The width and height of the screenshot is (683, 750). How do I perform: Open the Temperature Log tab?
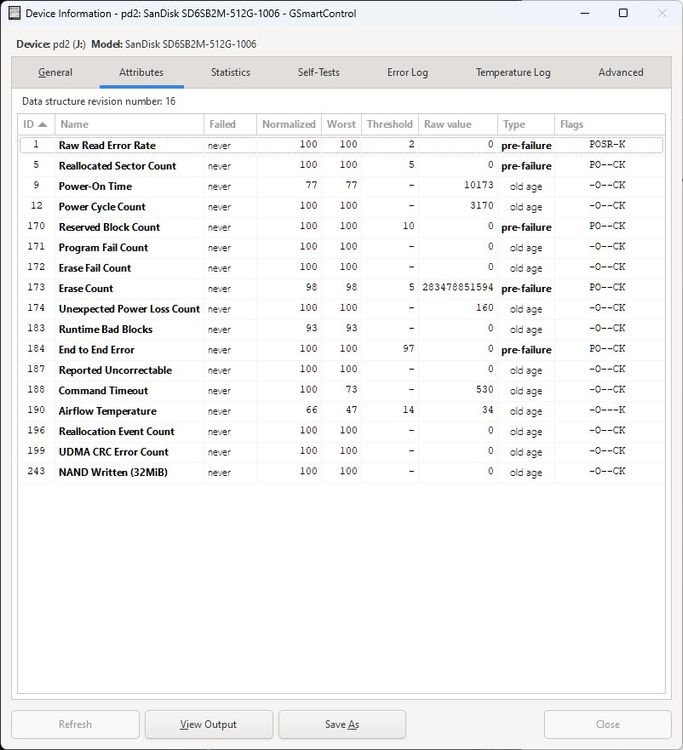coord(513,72)
